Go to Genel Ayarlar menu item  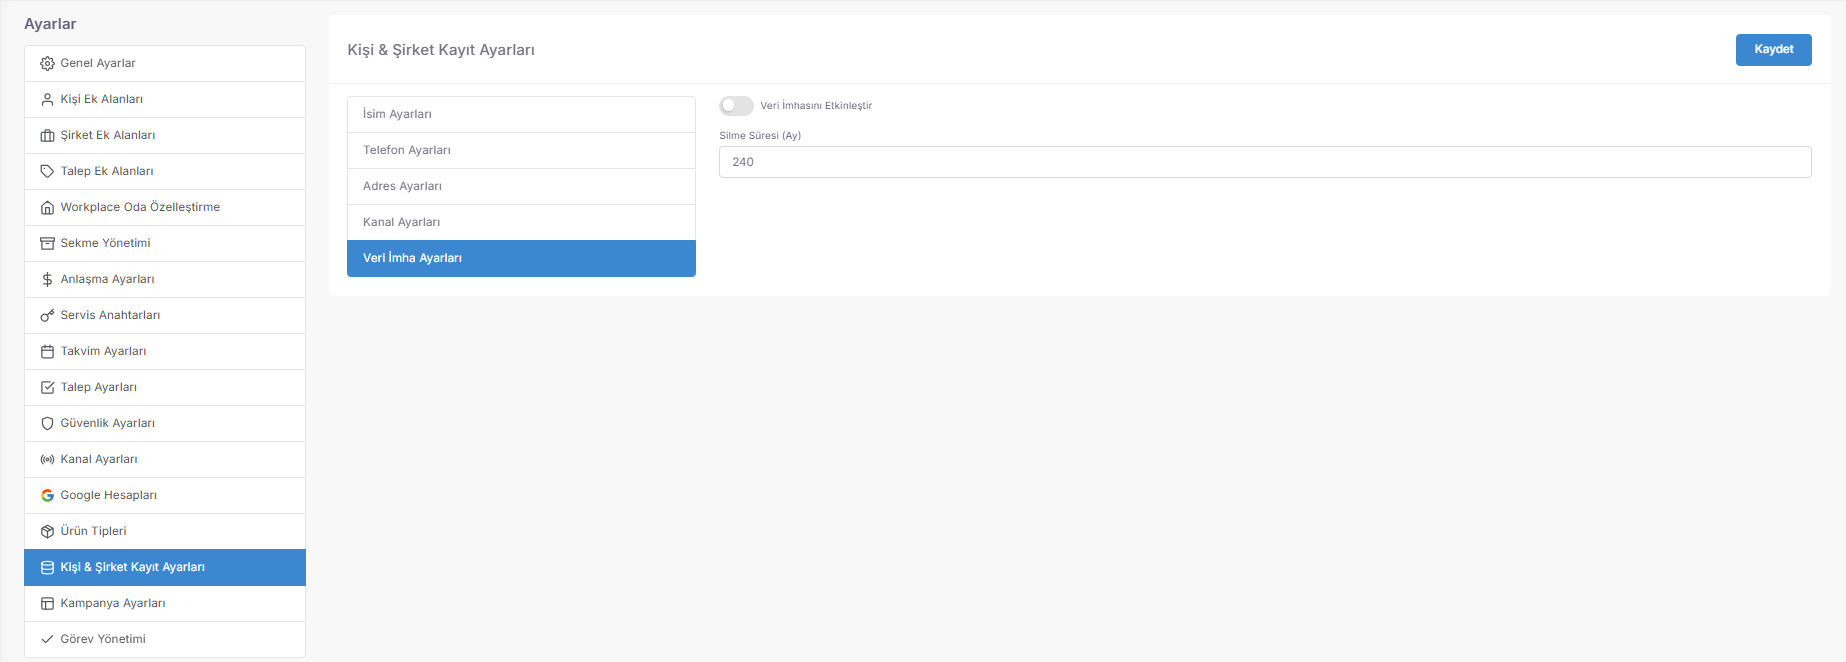pos(165,63)
